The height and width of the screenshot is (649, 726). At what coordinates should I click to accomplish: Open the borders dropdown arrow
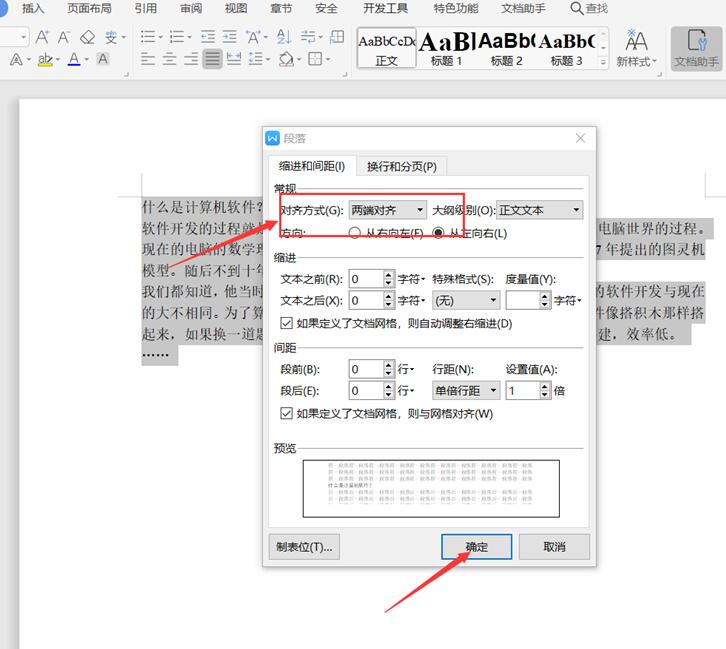[328, 59]
